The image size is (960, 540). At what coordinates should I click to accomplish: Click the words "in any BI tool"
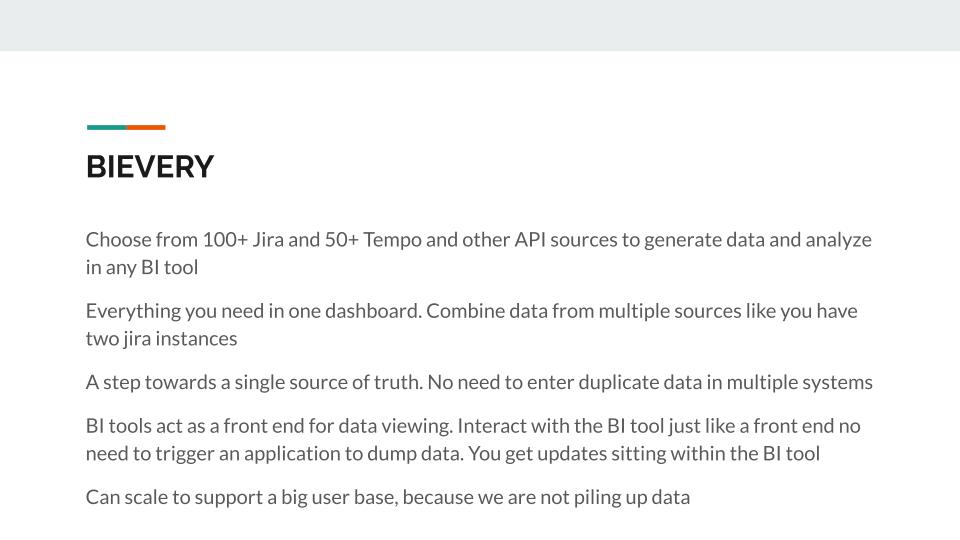[142, 267]
